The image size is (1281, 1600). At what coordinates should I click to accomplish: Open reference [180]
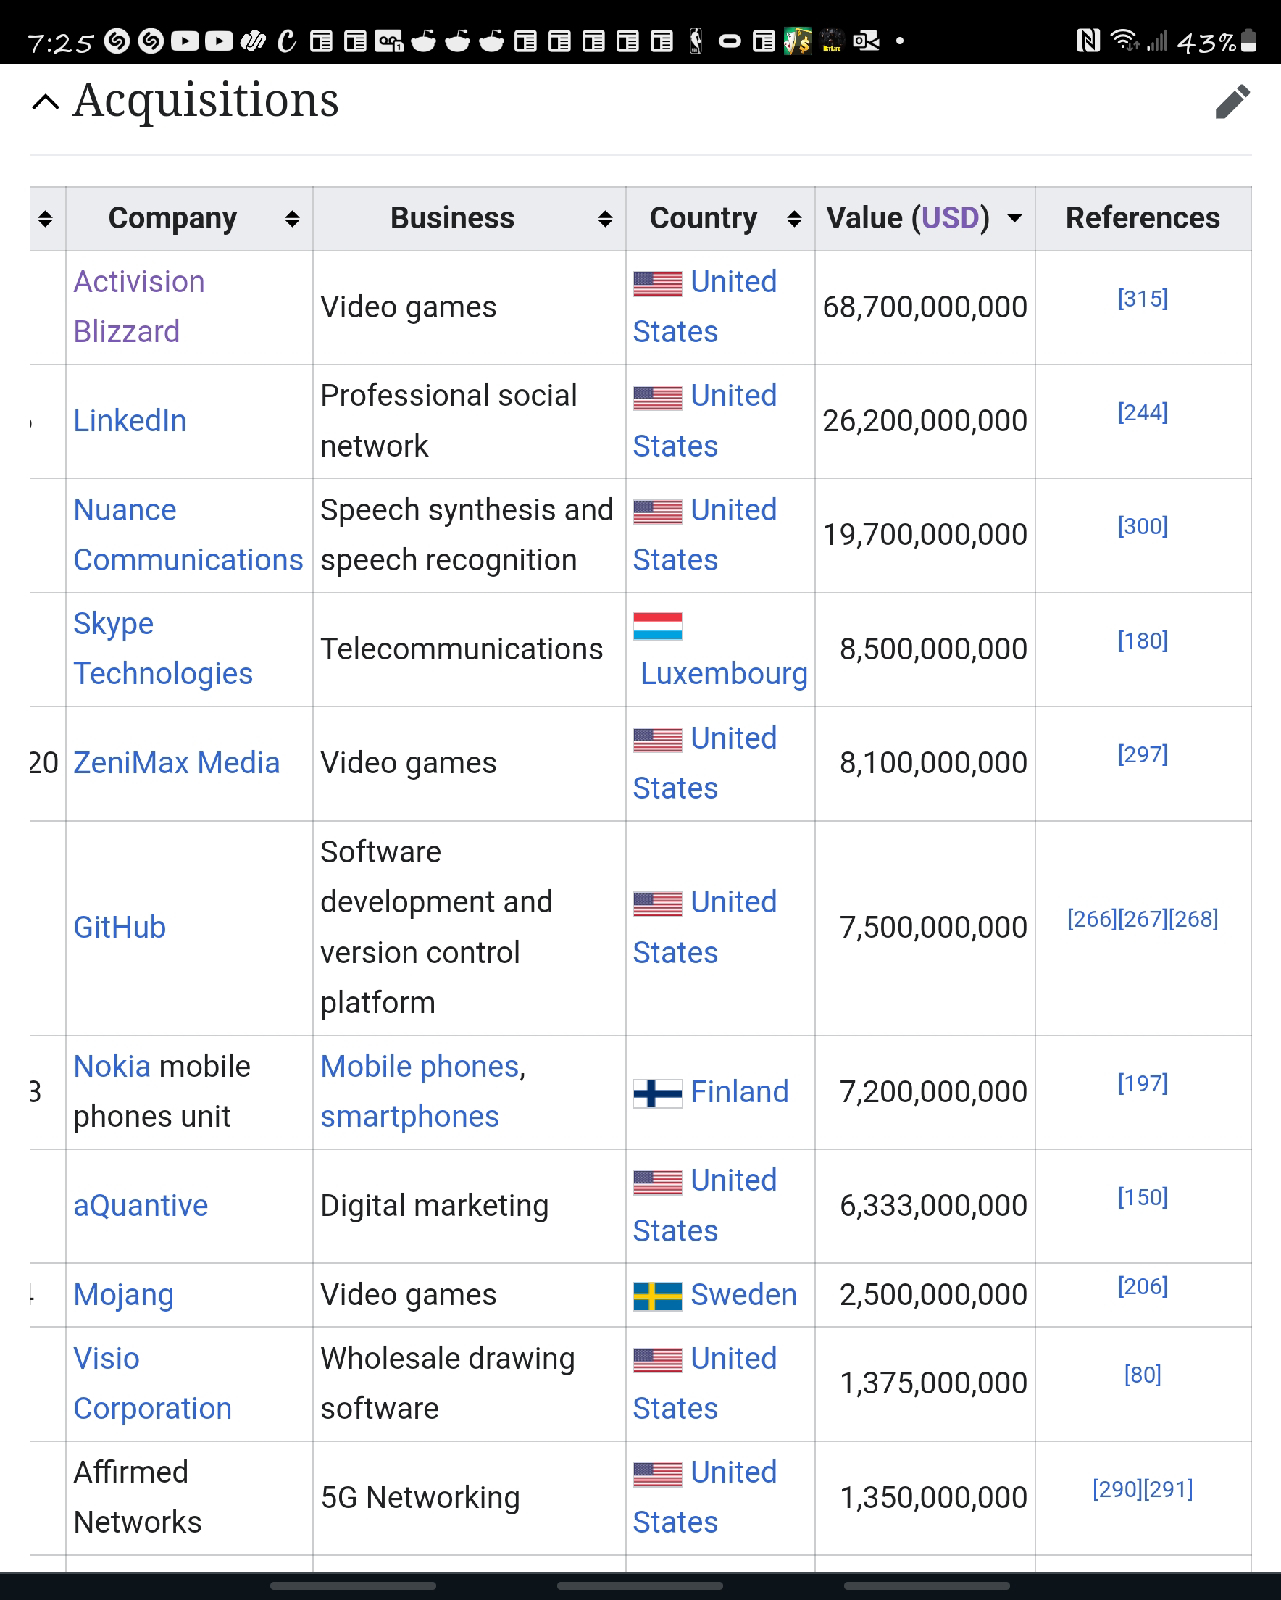pyautogui.click(x=1142, y=640)
